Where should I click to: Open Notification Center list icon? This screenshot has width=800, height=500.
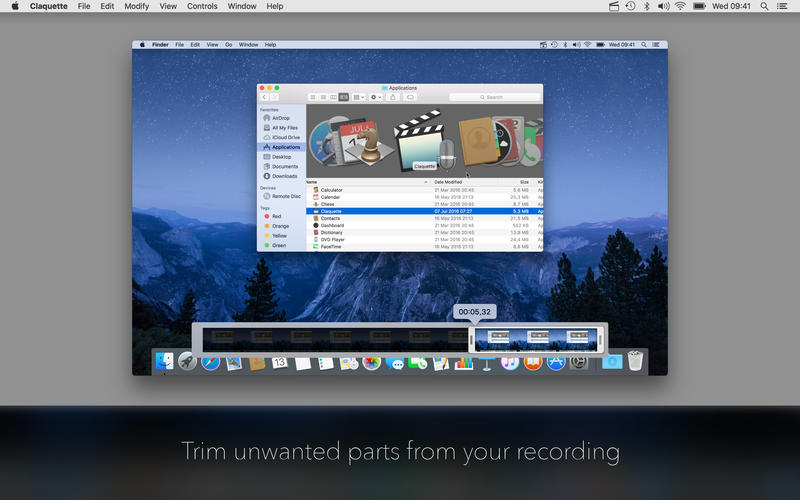[782, 6]
